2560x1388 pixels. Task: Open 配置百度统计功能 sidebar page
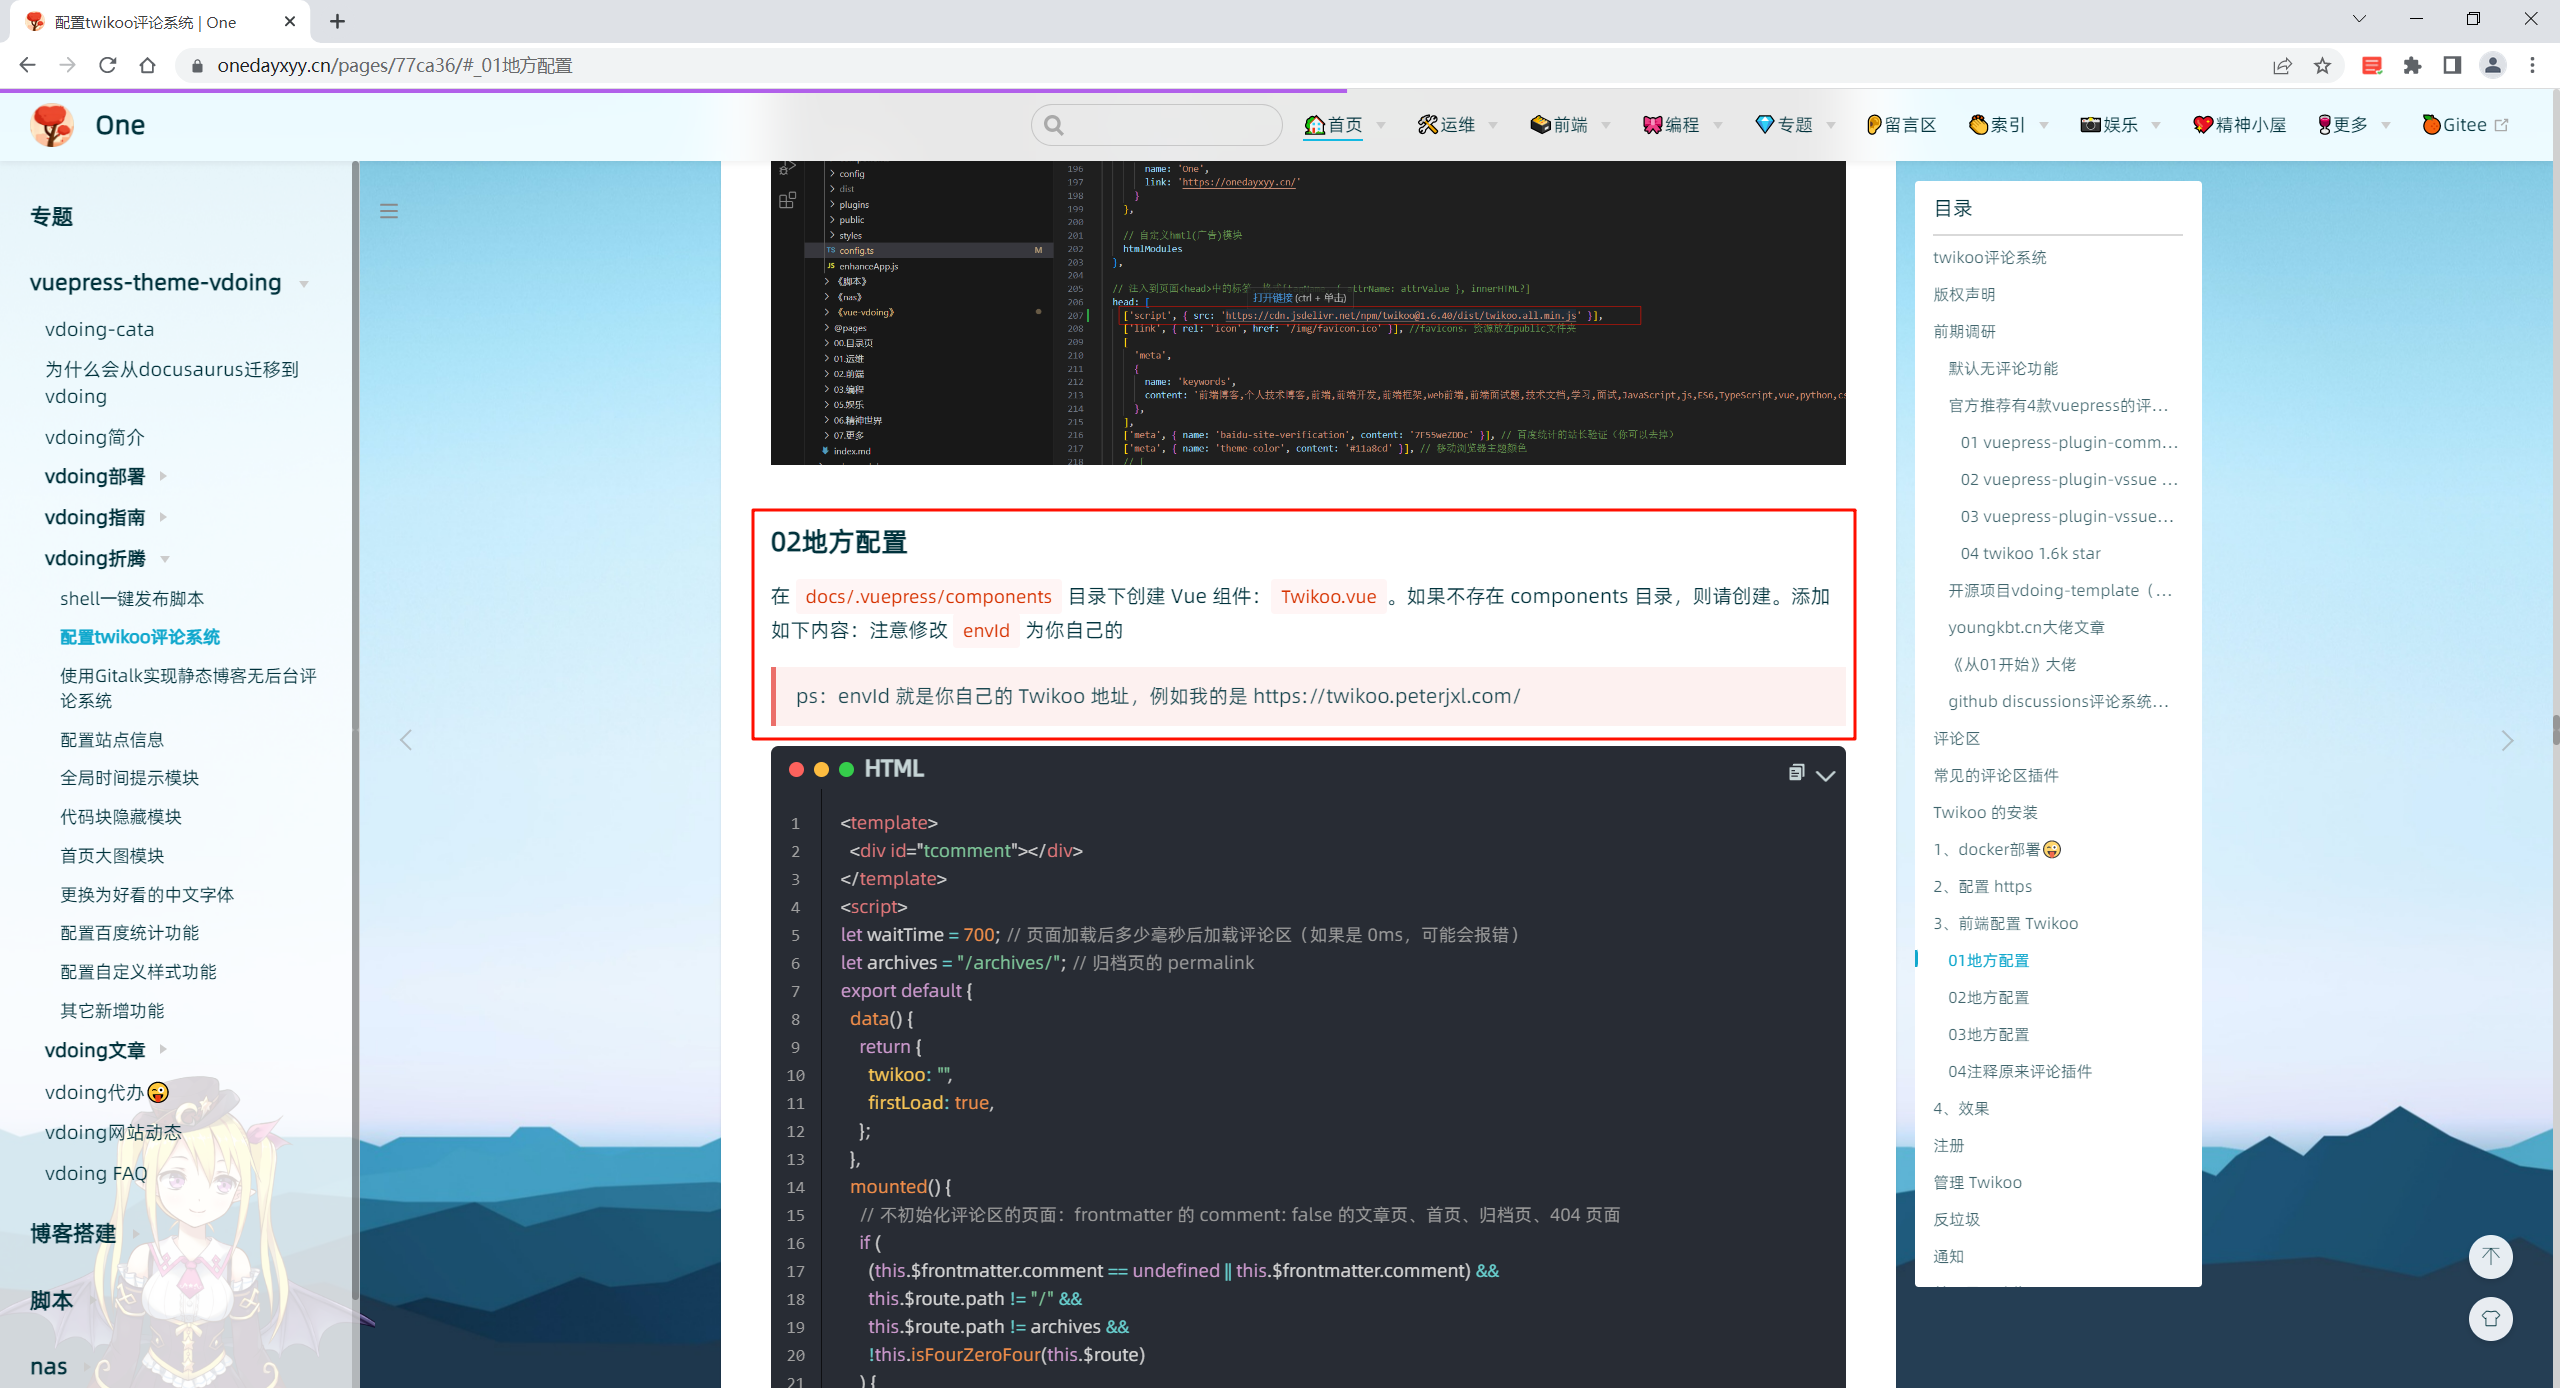pos(130,932)
